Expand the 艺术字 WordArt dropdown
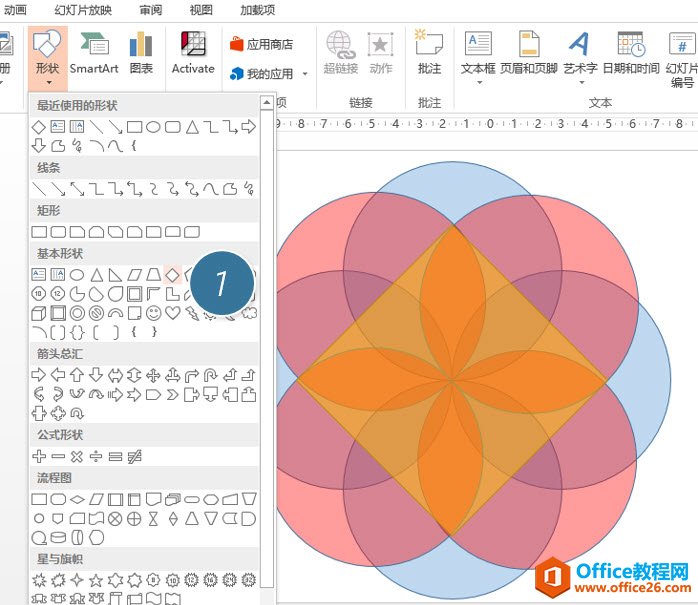This screenshot has width=698, height=605. [x=581, y=83]
